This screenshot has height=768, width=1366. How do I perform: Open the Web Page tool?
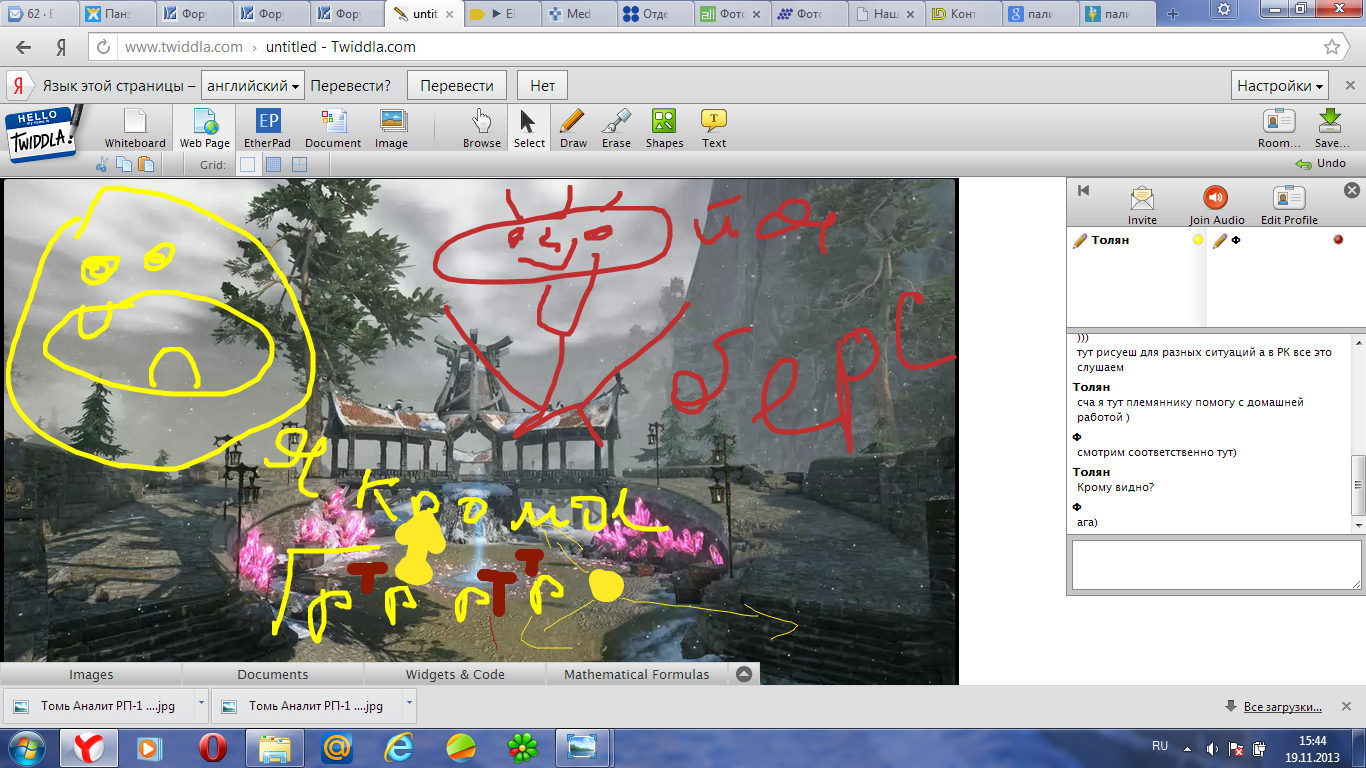pos(205,129)
